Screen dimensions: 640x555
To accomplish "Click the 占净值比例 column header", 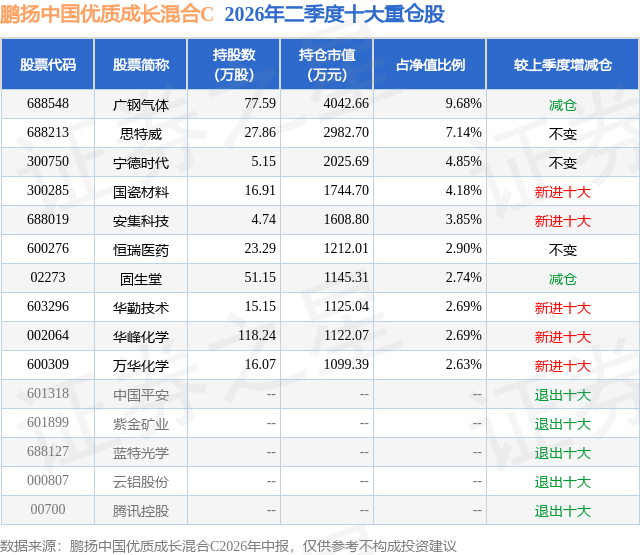I will pyautogui.click(x=430, y=64).
